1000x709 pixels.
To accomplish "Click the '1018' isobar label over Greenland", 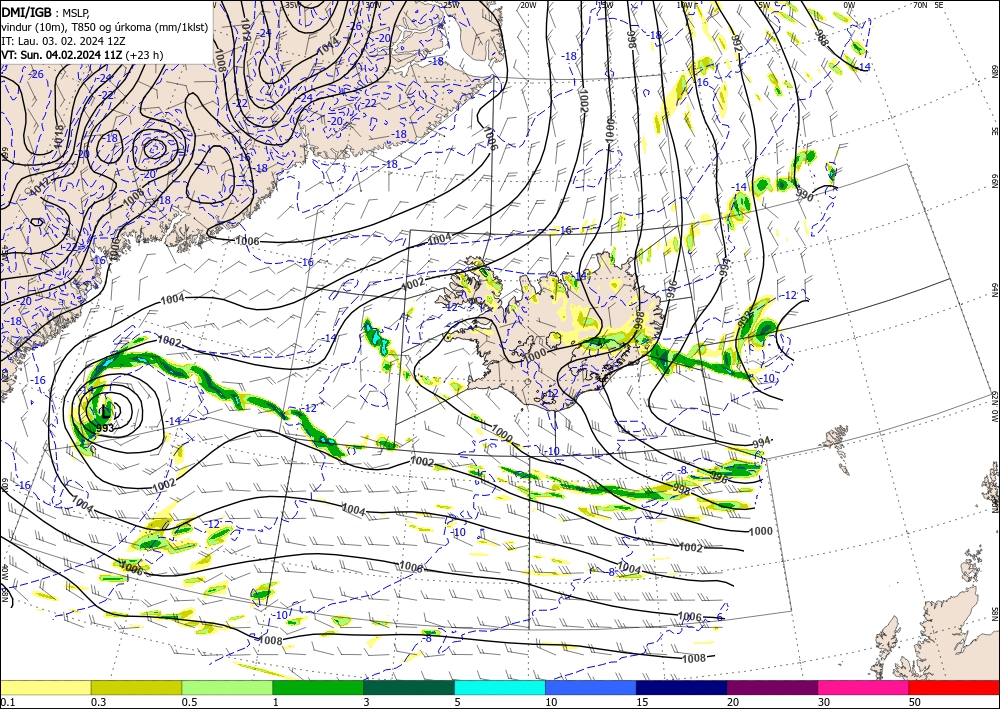I will (x=59, y=136).
